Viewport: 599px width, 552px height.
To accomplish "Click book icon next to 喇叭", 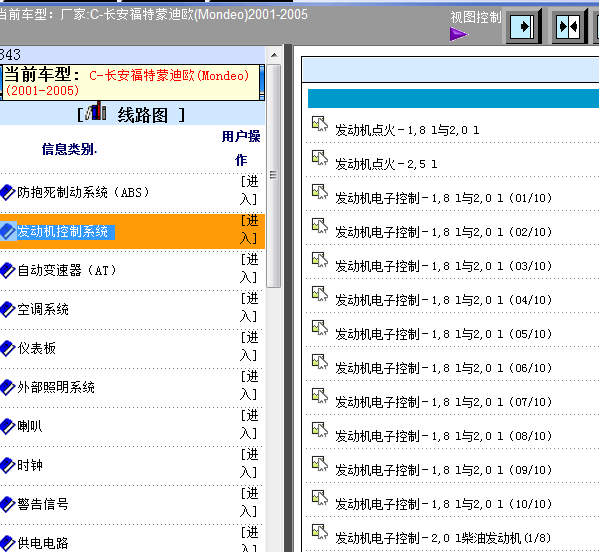I will [x=7, y=426].
